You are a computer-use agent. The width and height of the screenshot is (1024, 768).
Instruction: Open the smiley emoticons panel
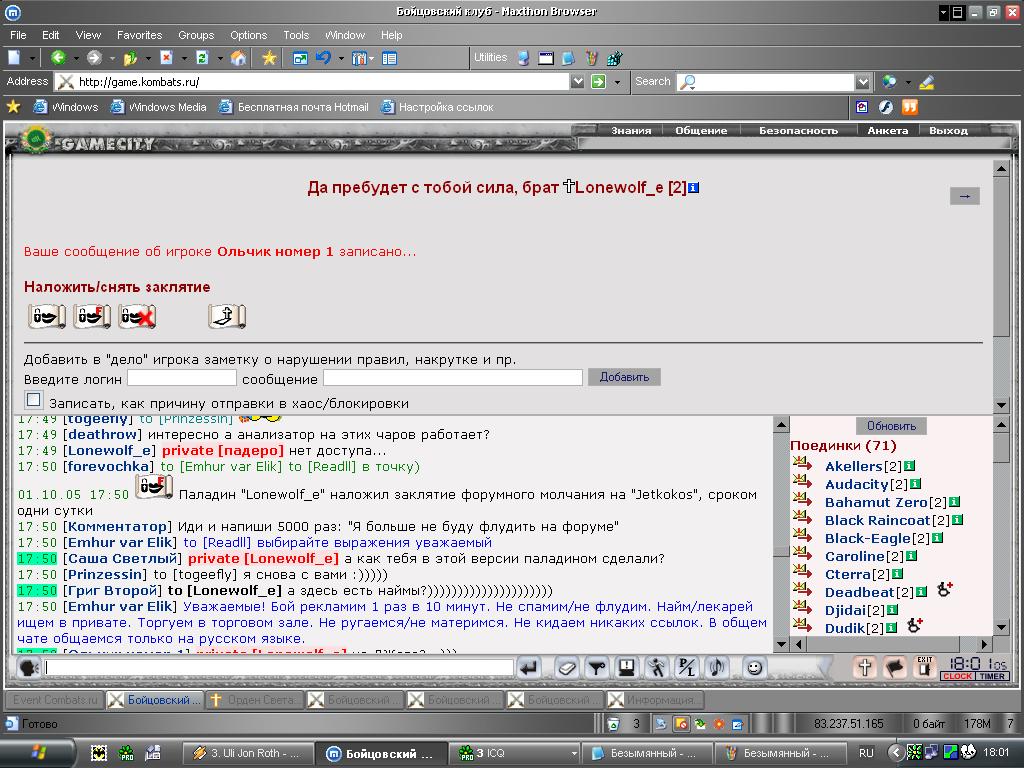click(x=754, y=667)
